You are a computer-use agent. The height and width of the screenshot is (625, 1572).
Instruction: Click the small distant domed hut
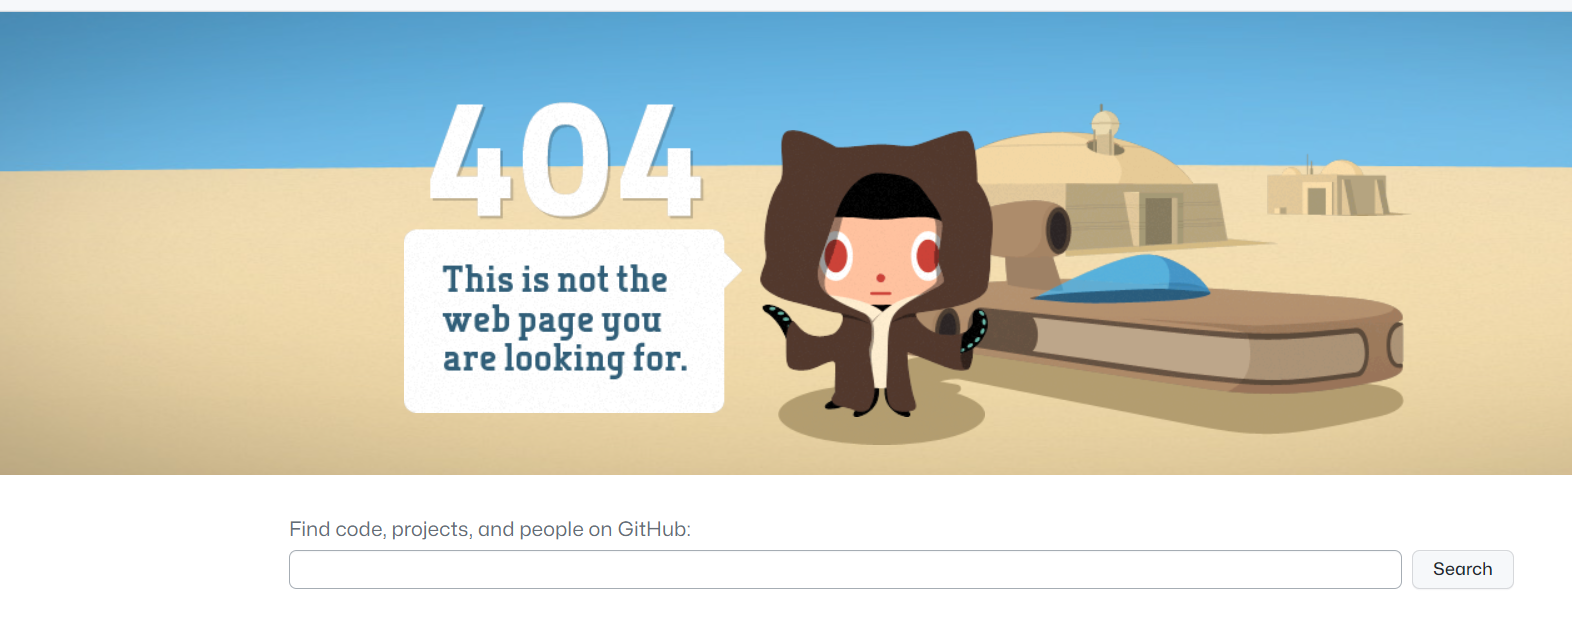point(1328,188)
